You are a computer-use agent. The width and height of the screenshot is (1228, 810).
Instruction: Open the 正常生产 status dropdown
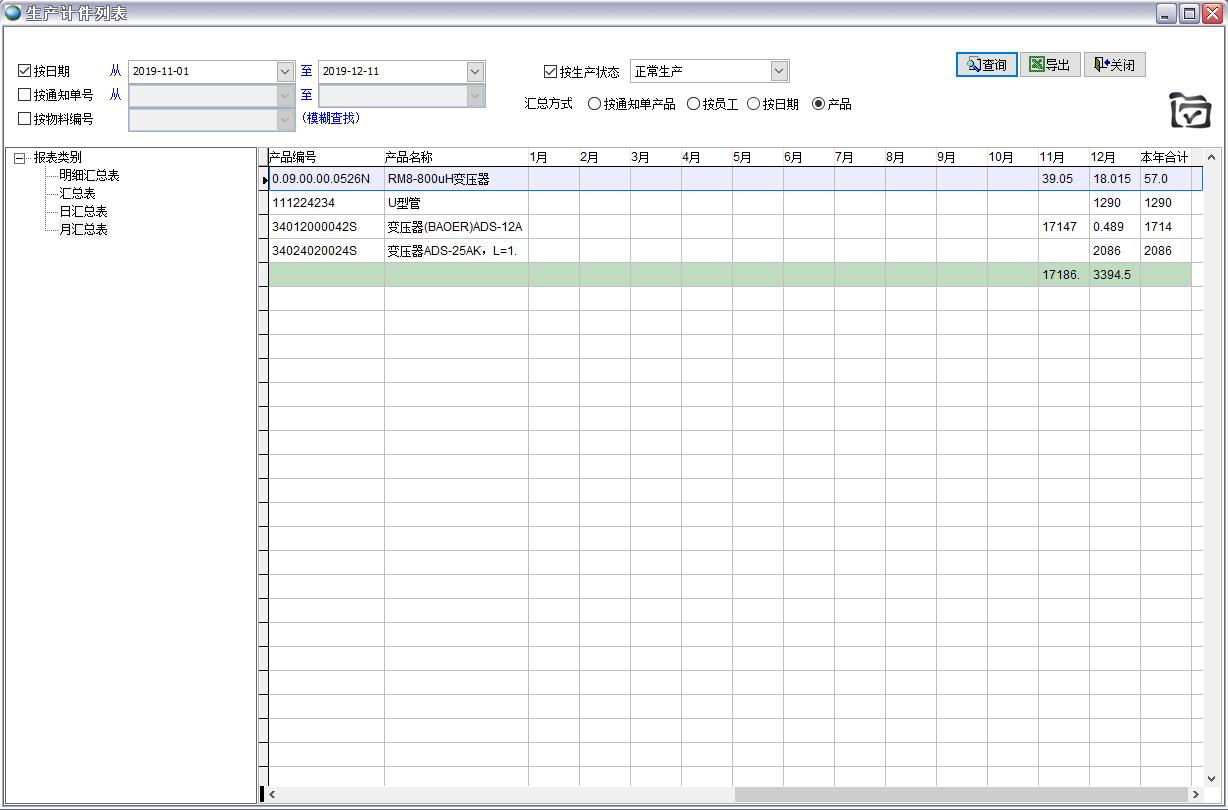(x=779, y=72)
